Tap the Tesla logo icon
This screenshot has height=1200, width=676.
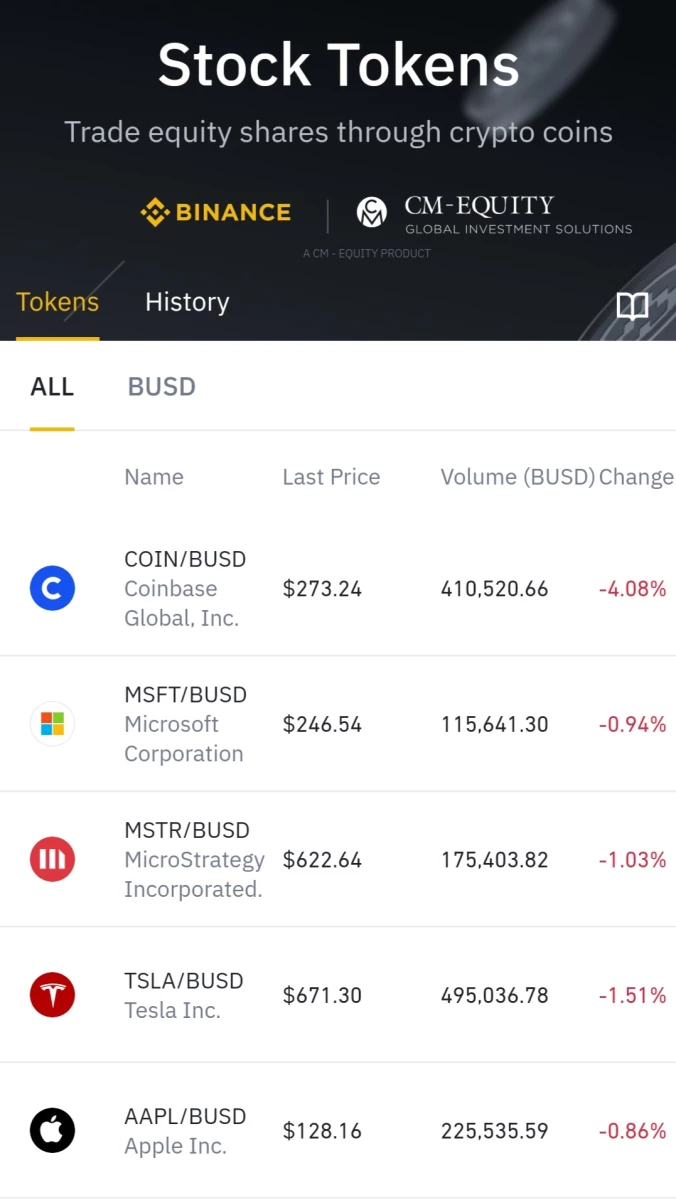pyautogui.click(x=53, y=995)
